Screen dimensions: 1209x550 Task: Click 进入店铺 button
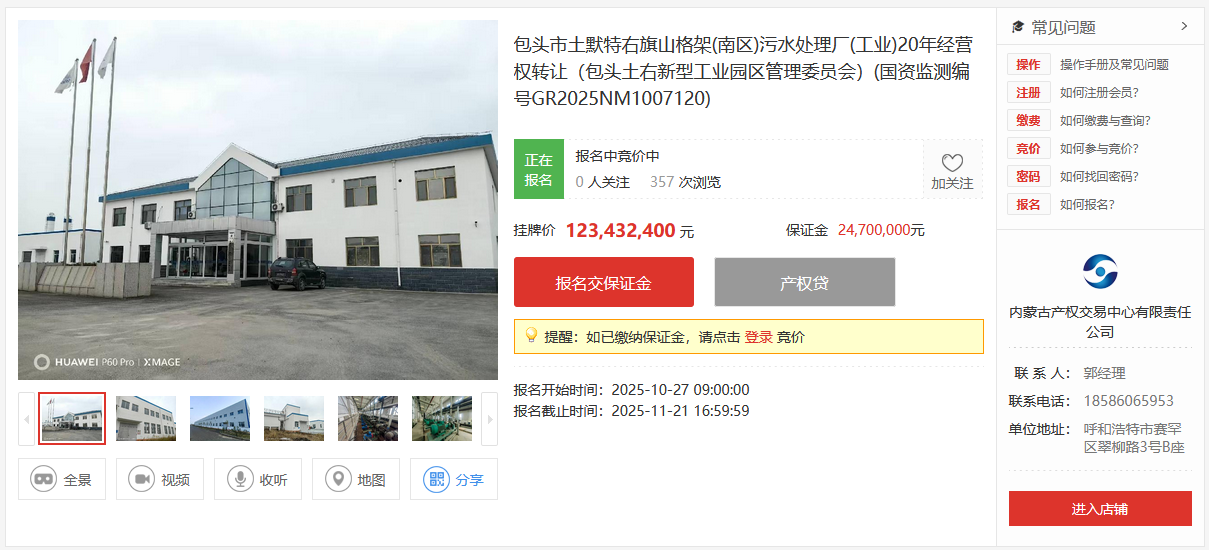(x=1100, y=508)
